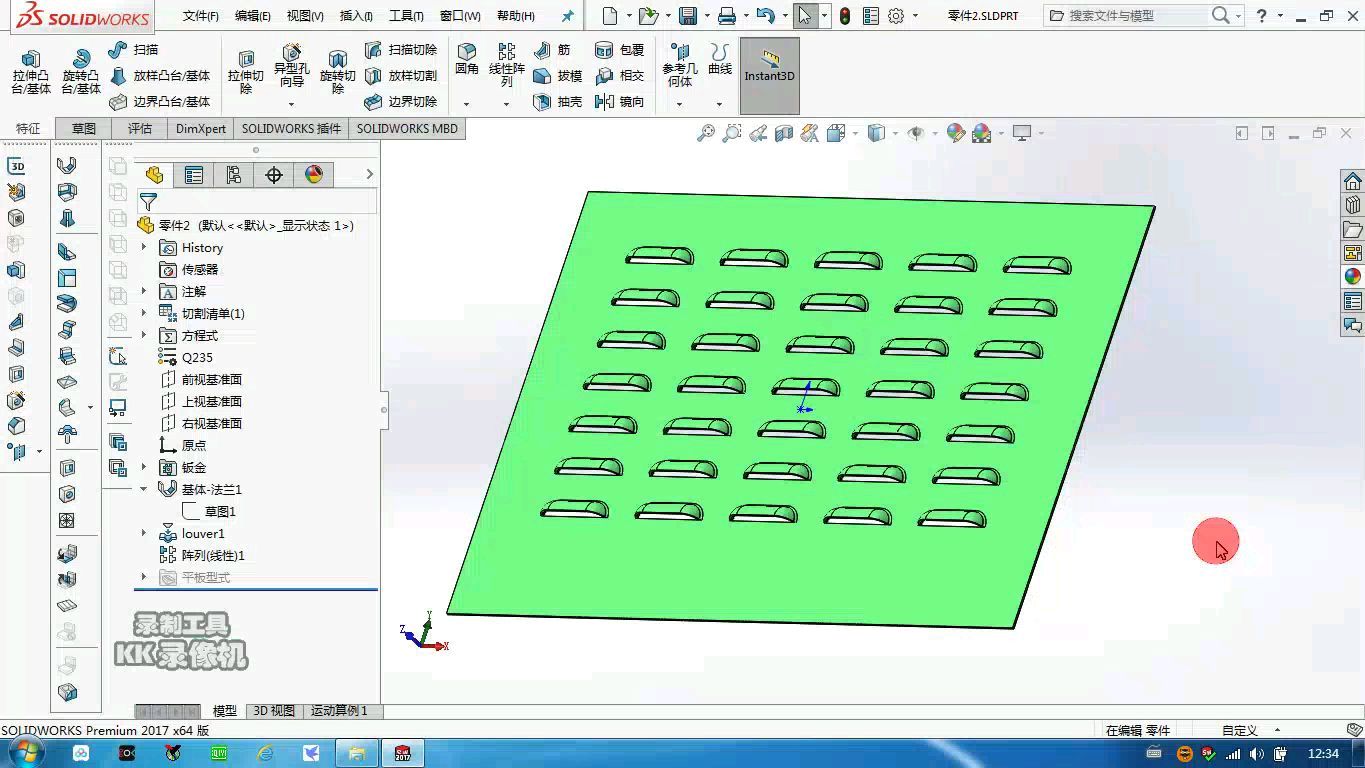Select the 拉伸凸台/基体 extrude boss tool
Viewport: 1365px width, 768px height.
click(31, 72)
